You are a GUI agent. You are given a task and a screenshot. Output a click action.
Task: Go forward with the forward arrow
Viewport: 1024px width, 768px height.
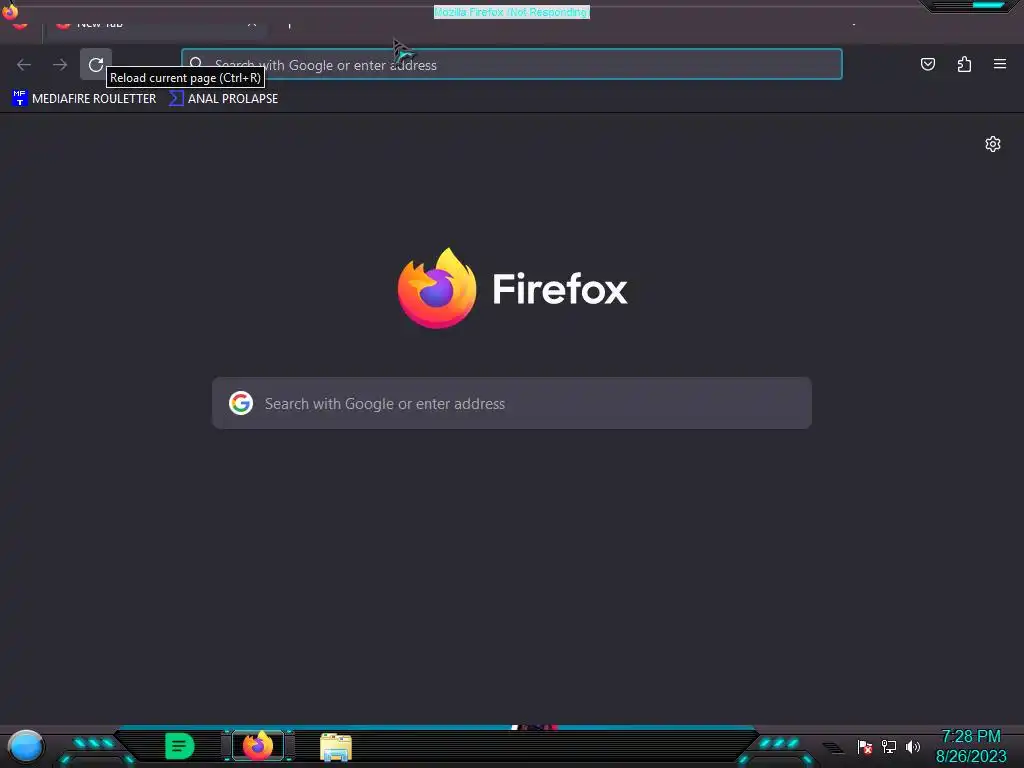click(60, 64)
